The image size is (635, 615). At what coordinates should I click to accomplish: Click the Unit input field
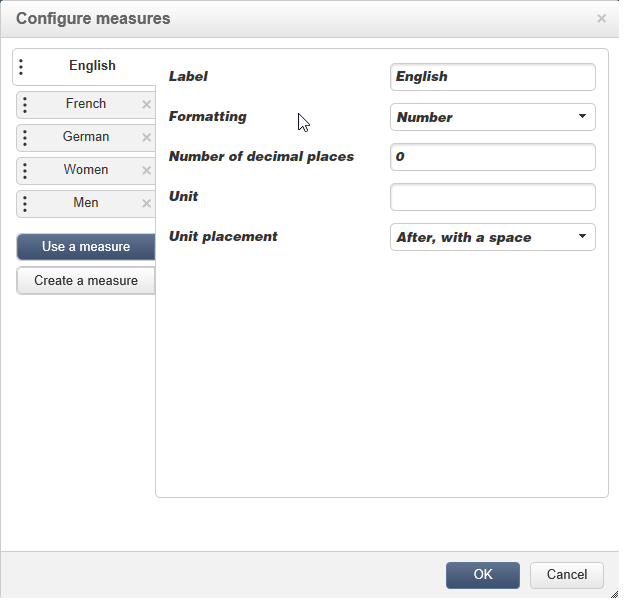(492, 197)
